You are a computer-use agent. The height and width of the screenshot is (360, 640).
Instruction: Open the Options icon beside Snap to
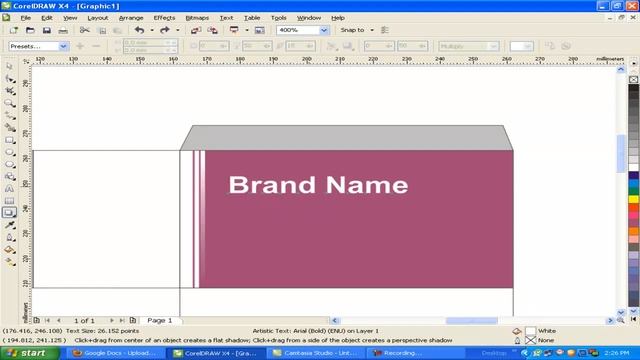384,30
